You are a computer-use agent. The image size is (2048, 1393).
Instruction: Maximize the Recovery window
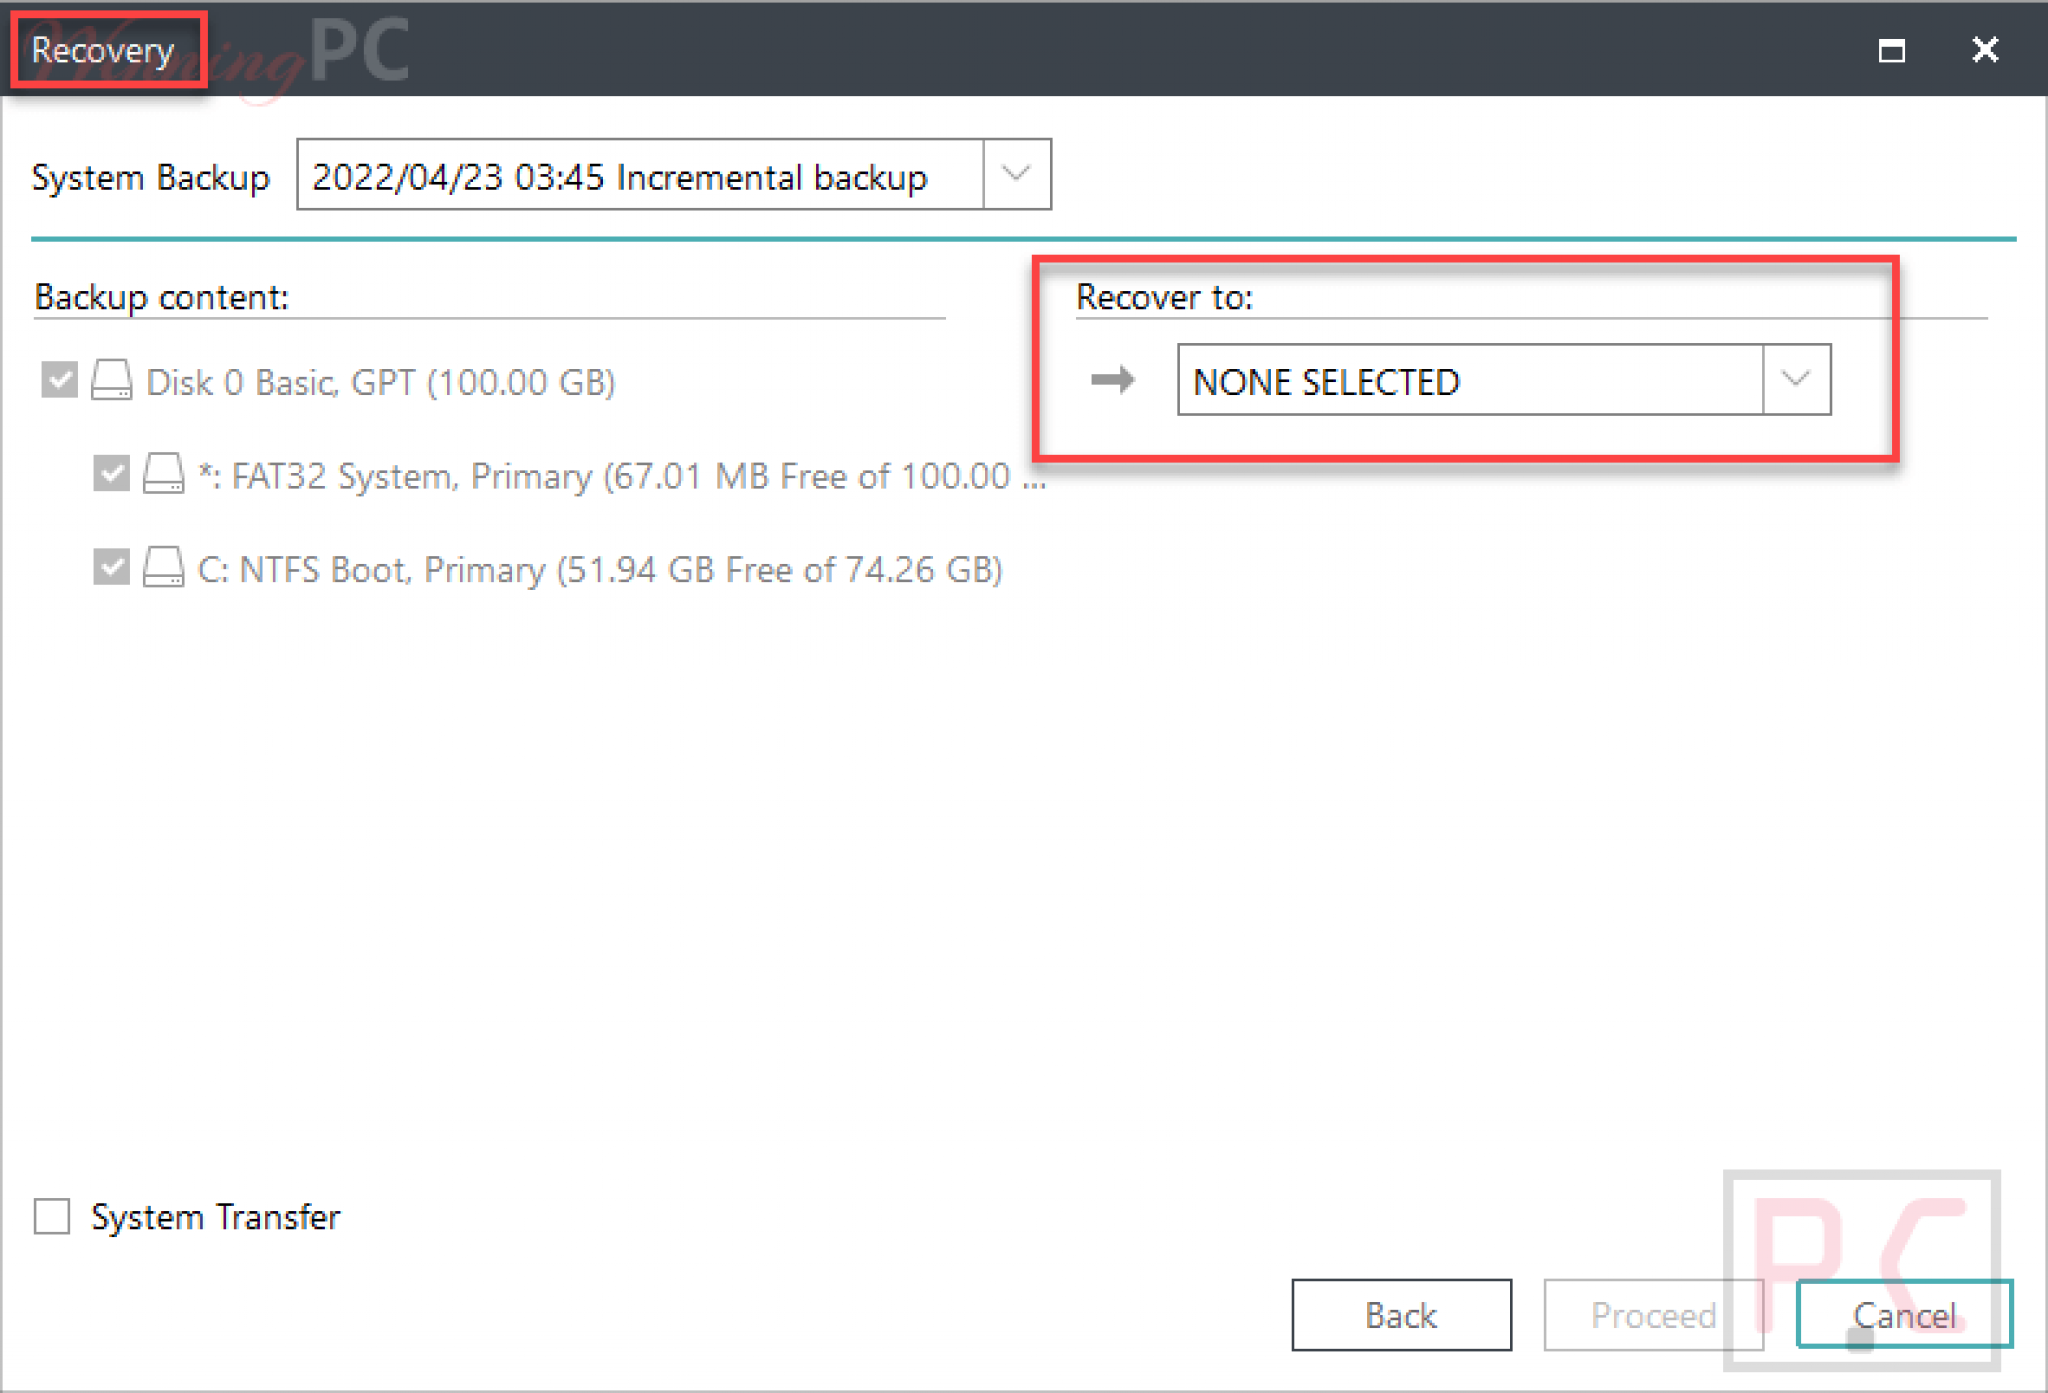[x=1891, y=49]
